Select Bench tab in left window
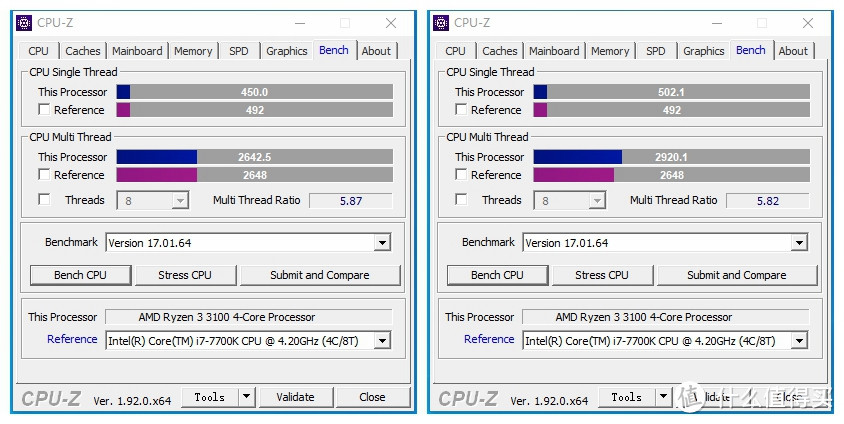This screenshot has height=424, width=844. pyautogui.click(x=334, y=50)
